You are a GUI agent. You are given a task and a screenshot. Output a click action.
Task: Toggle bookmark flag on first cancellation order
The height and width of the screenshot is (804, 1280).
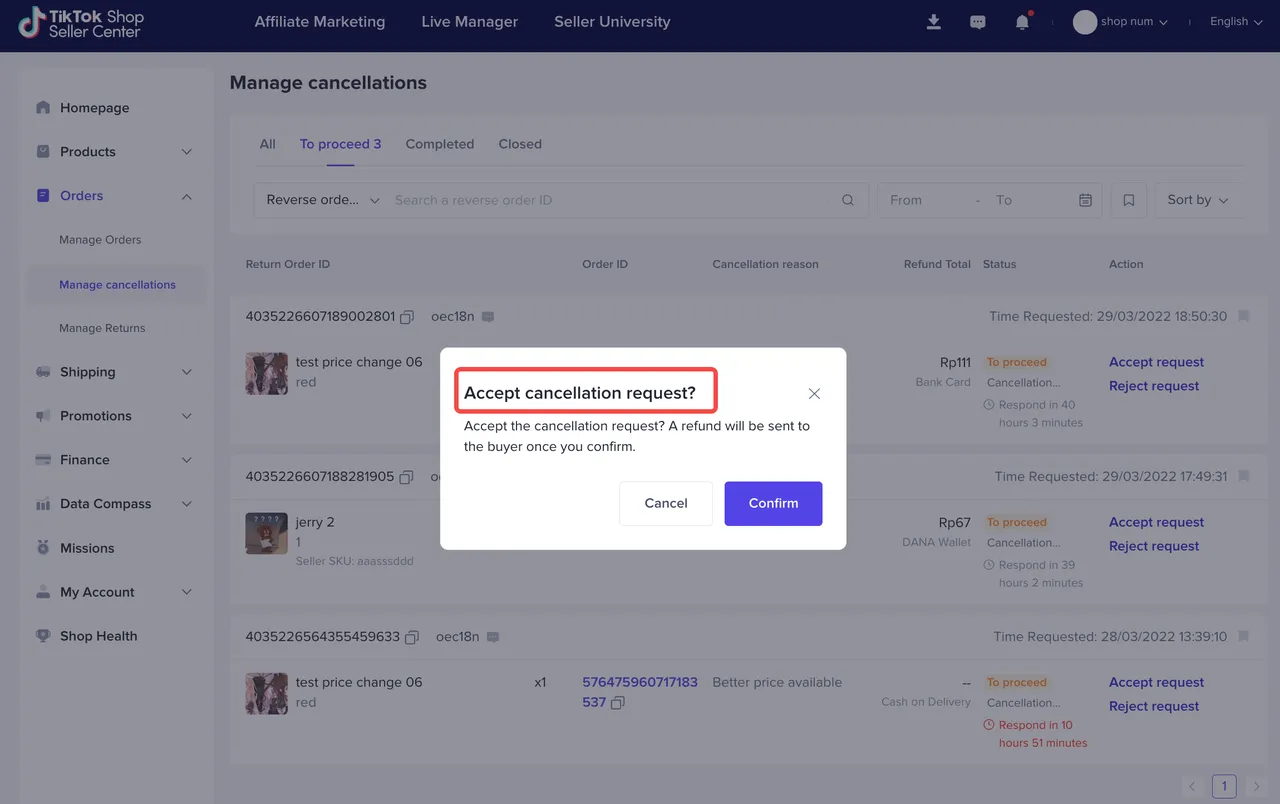(x=1244, y=316)
